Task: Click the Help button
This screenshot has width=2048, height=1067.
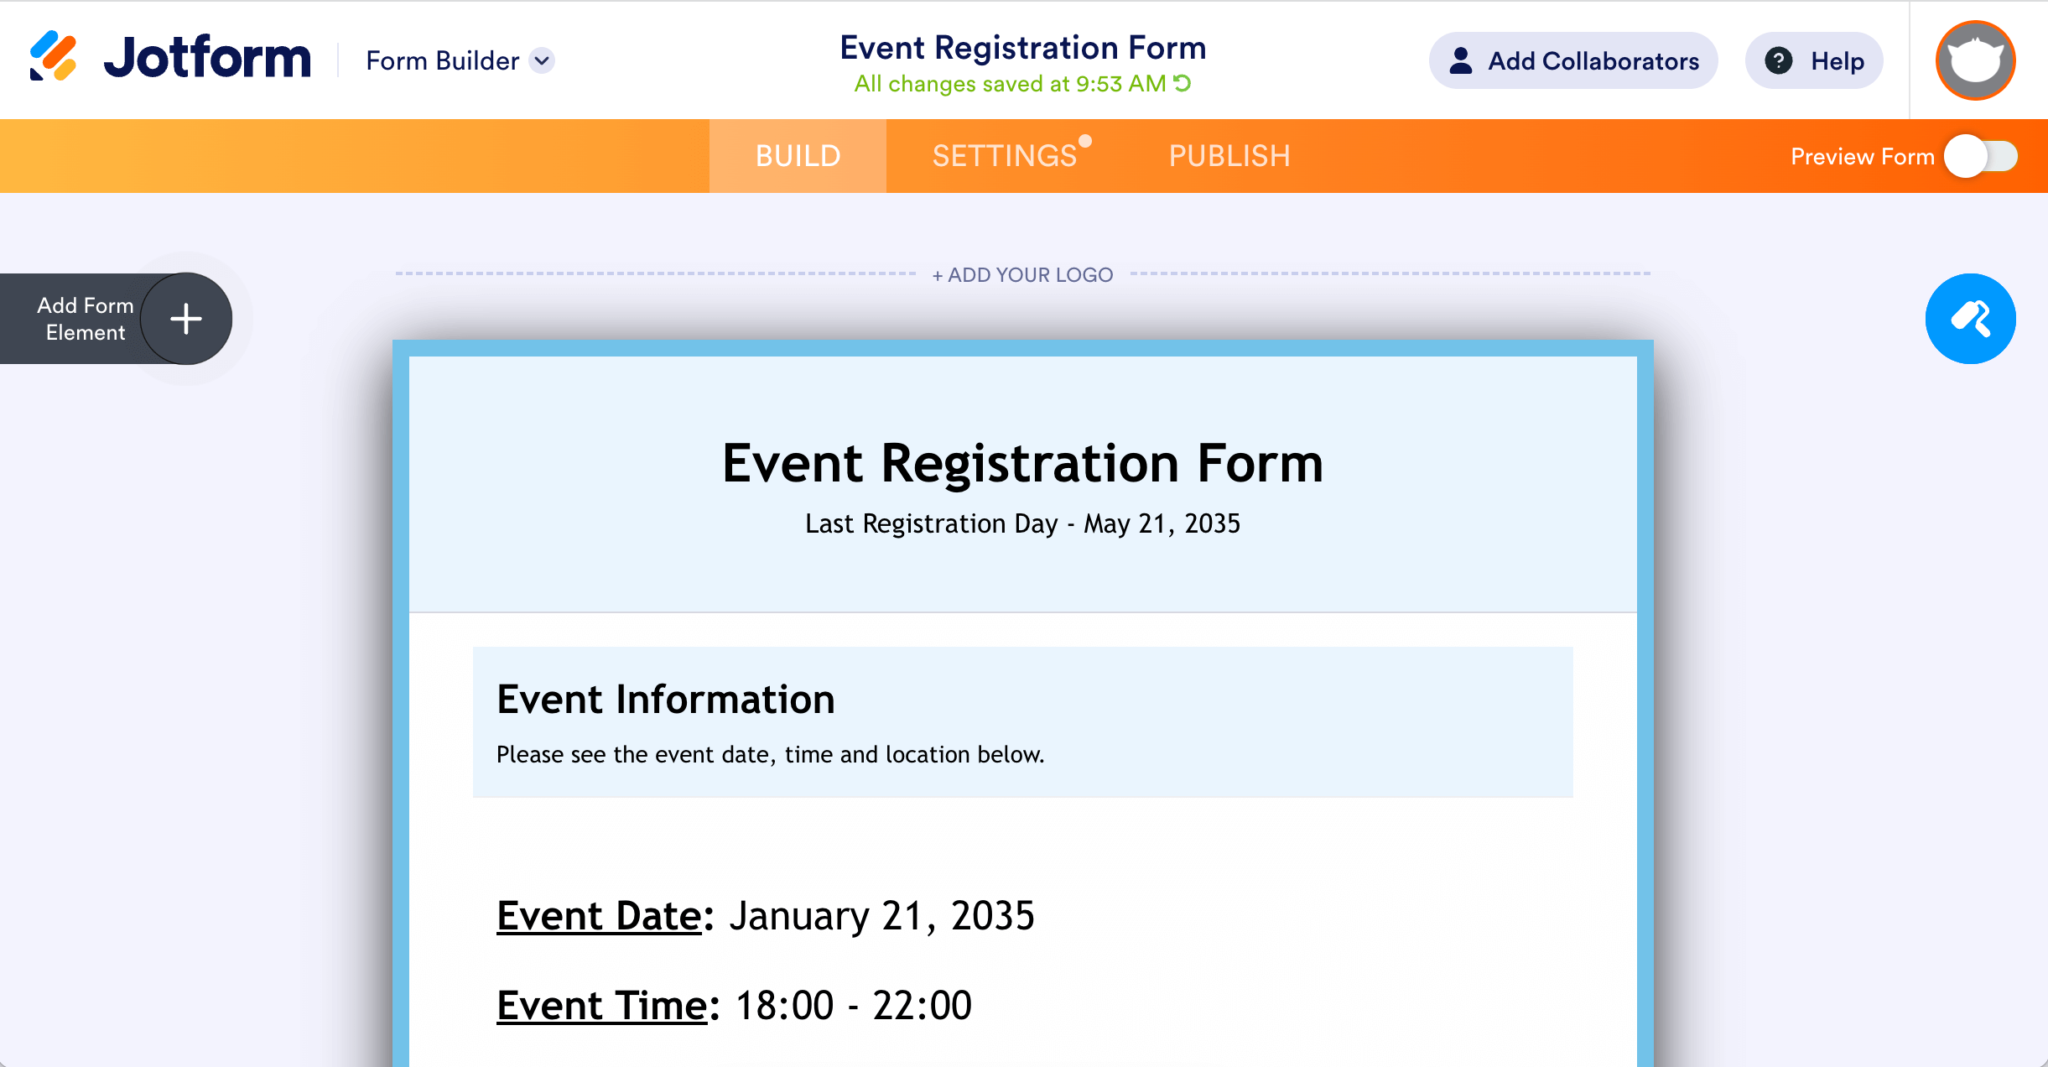Action: pyautogui.click(x=1813, y=60)
